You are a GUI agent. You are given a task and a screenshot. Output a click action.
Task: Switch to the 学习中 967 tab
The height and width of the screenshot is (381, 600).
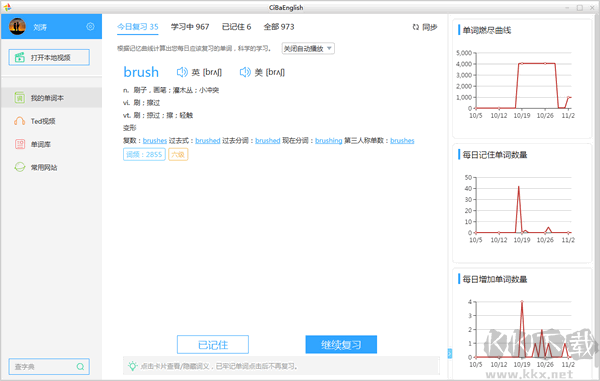(x=190, y=27)
